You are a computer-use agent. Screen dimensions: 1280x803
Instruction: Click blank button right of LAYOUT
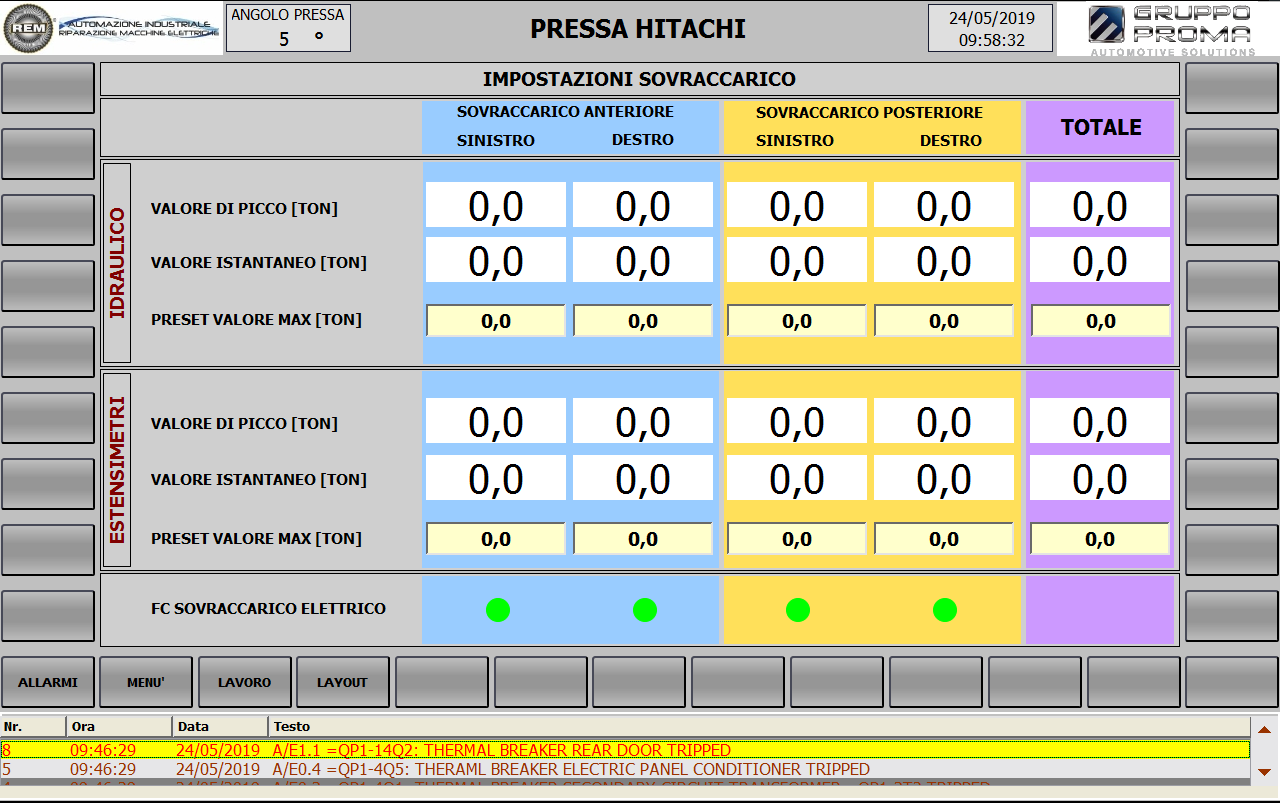(x=442, y=682)
